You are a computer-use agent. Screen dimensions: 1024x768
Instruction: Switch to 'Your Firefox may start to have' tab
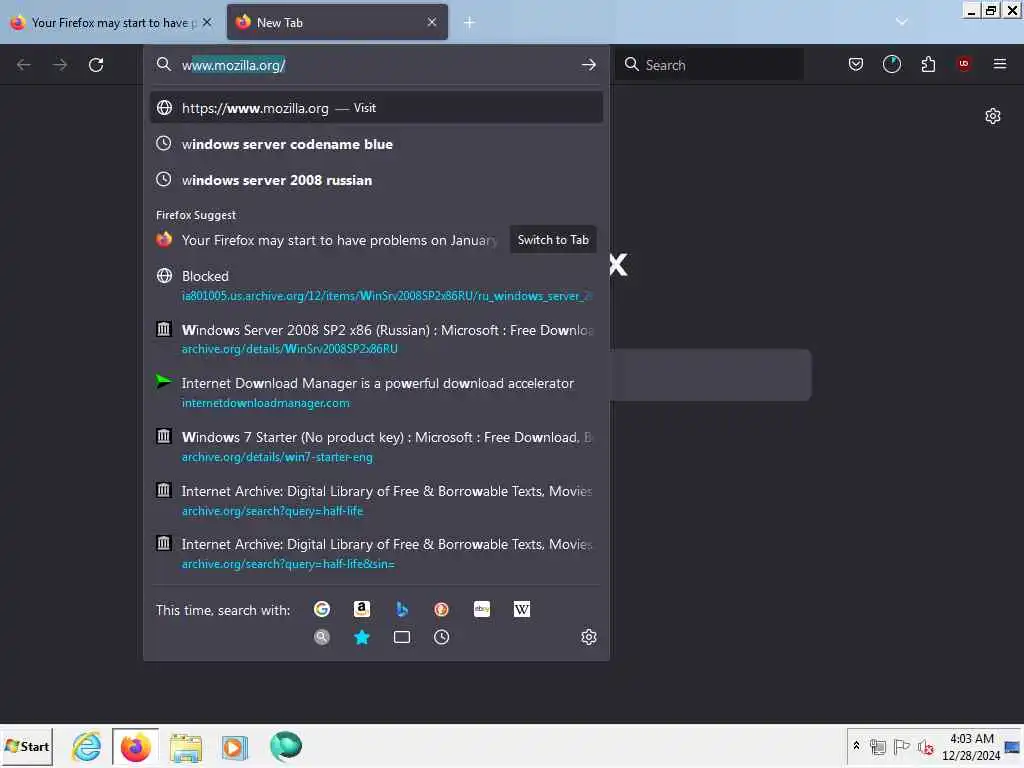[111, 23]
